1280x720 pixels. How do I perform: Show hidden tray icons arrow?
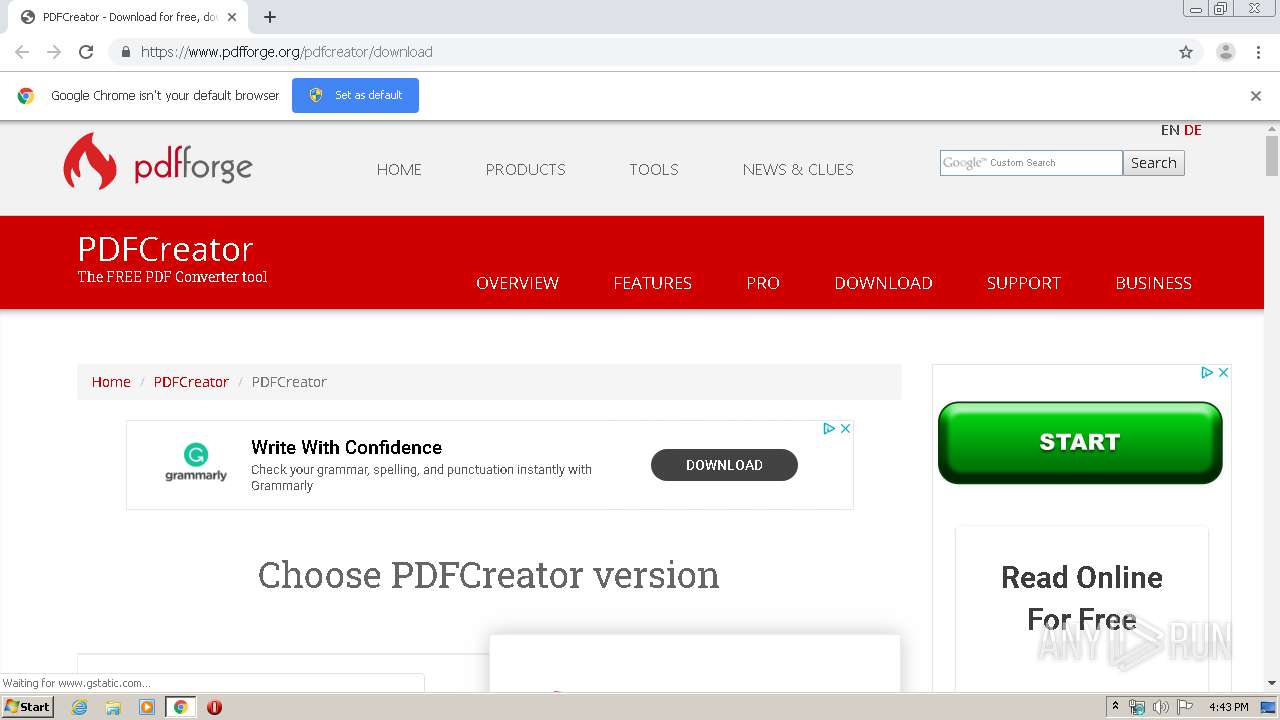(x=1115, y=707)
